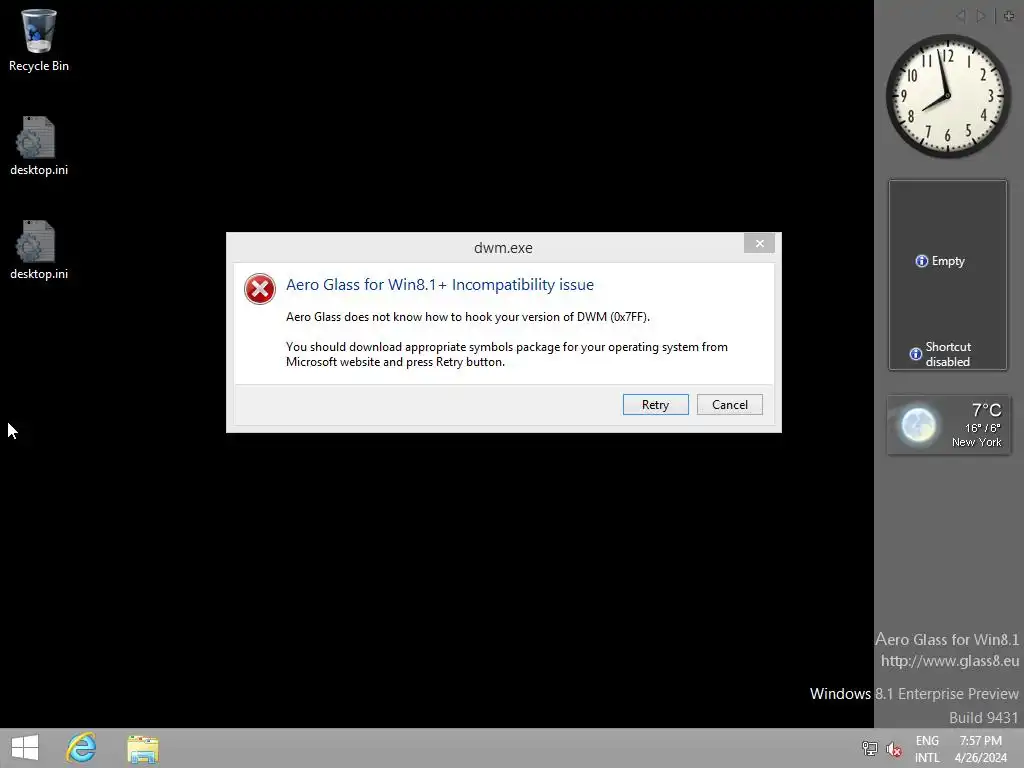The image size is (1024, 768).
Task: Click the 7°C temperature reading
Action: click(x=986, y=410)
